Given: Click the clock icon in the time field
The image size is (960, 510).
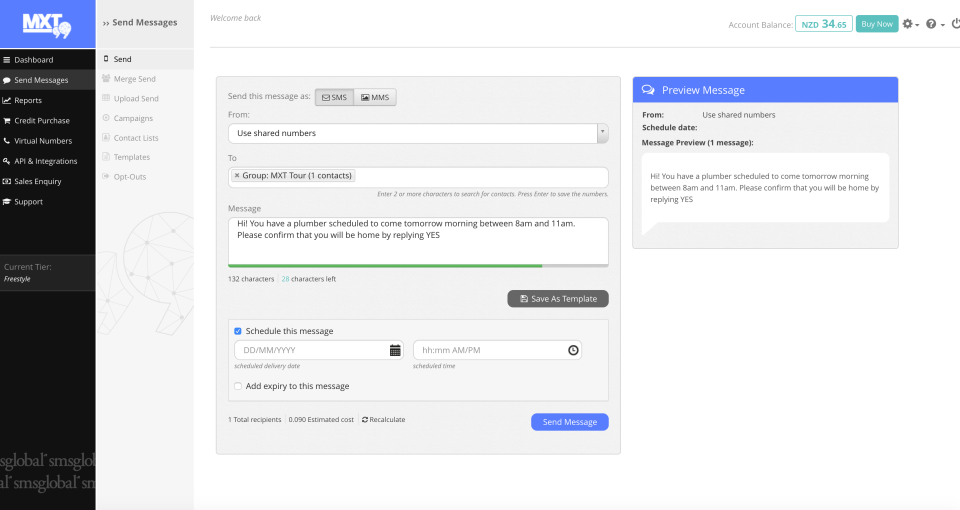Looking at the screenshot, I should point(573,350).
